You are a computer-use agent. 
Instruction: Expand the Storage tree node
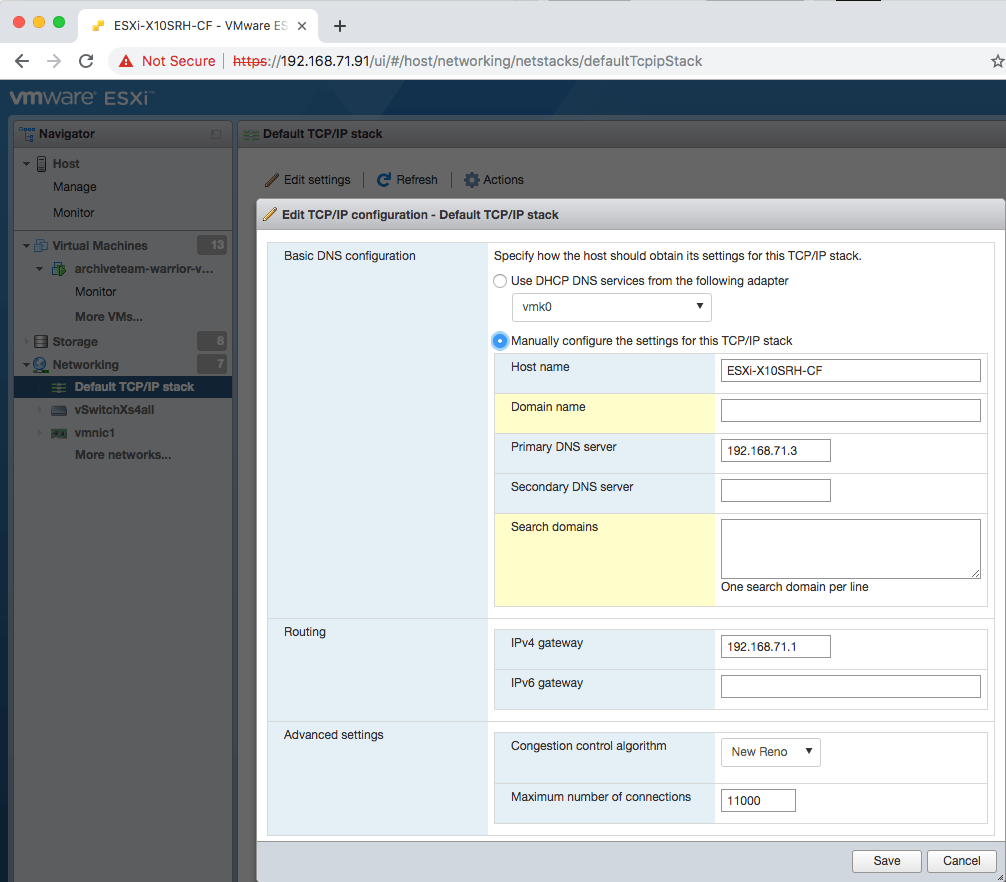click(x=27, y=342)
